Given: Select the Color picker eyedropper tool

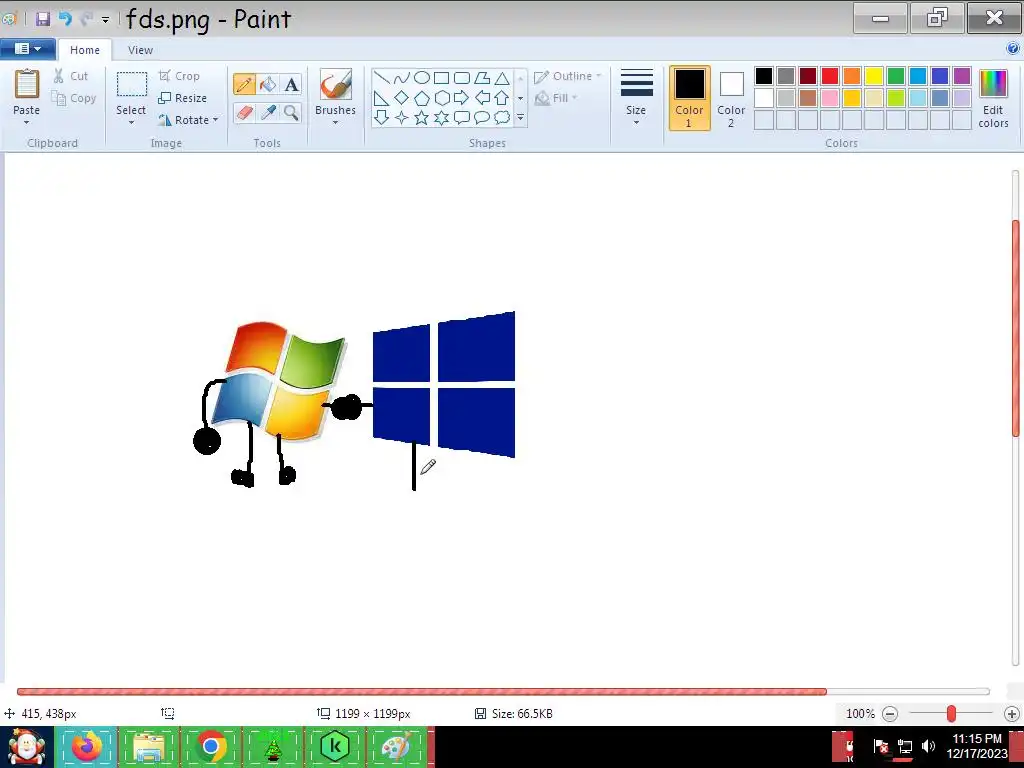Looking at the screenshot, I should click(x=268, y=112).
